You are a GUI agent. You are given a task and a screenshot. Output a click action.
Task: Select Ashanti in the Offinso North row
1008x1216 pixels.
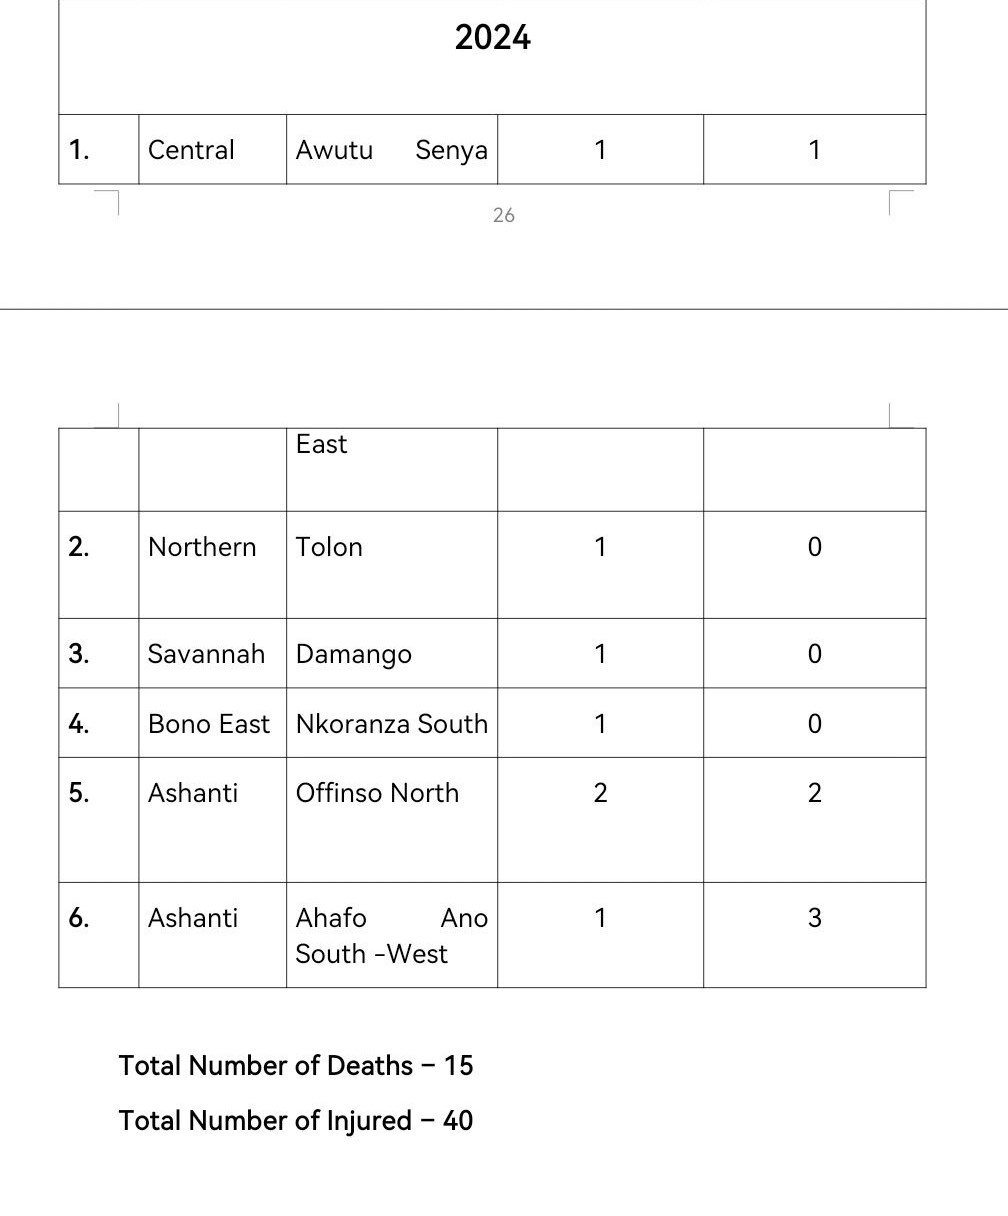(193, 793)
